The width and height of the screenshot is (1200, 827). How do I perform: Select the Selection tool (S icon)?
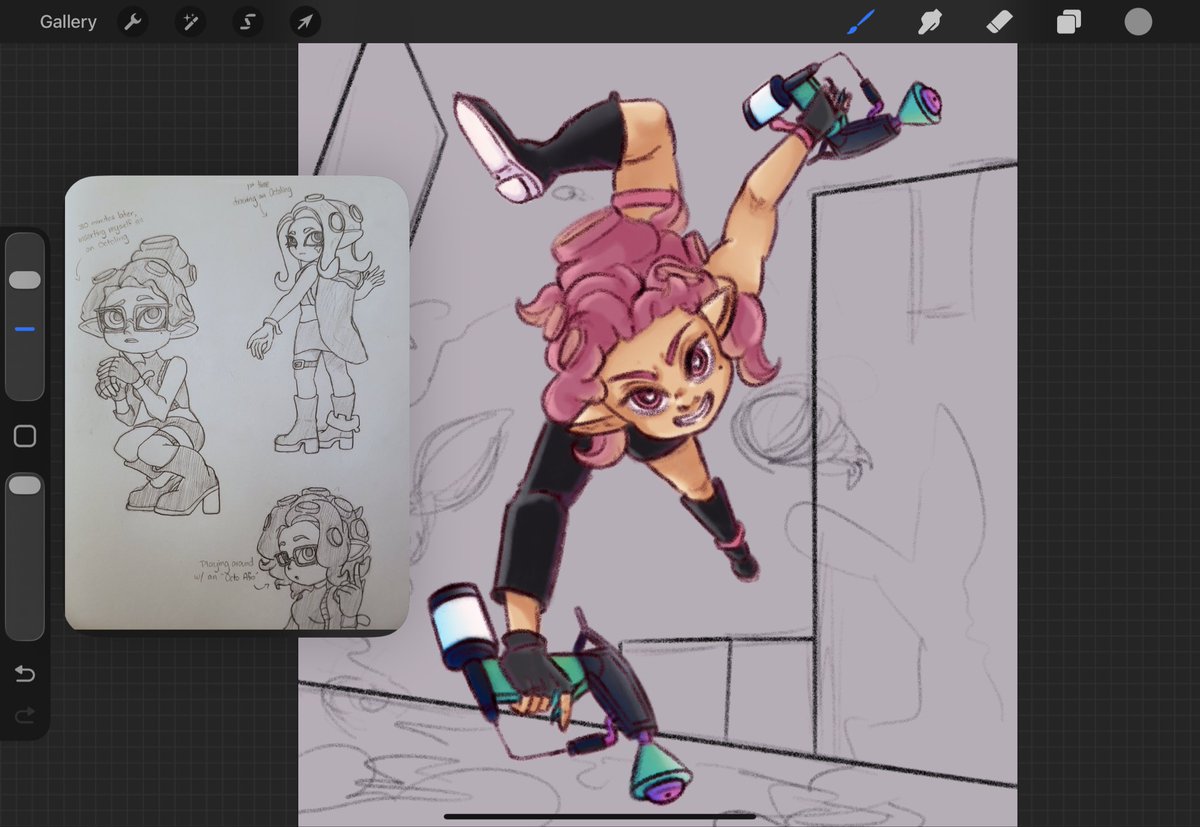point(248,22)
